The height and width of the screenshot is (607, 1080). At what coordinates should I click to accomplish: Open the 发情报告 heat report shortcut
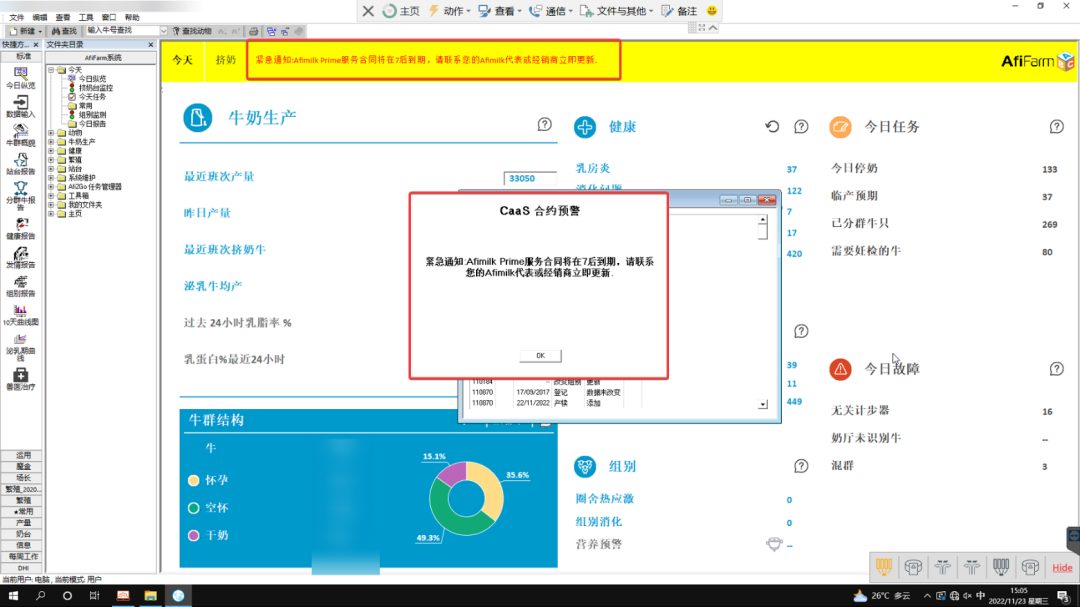[x=21, y=258]
